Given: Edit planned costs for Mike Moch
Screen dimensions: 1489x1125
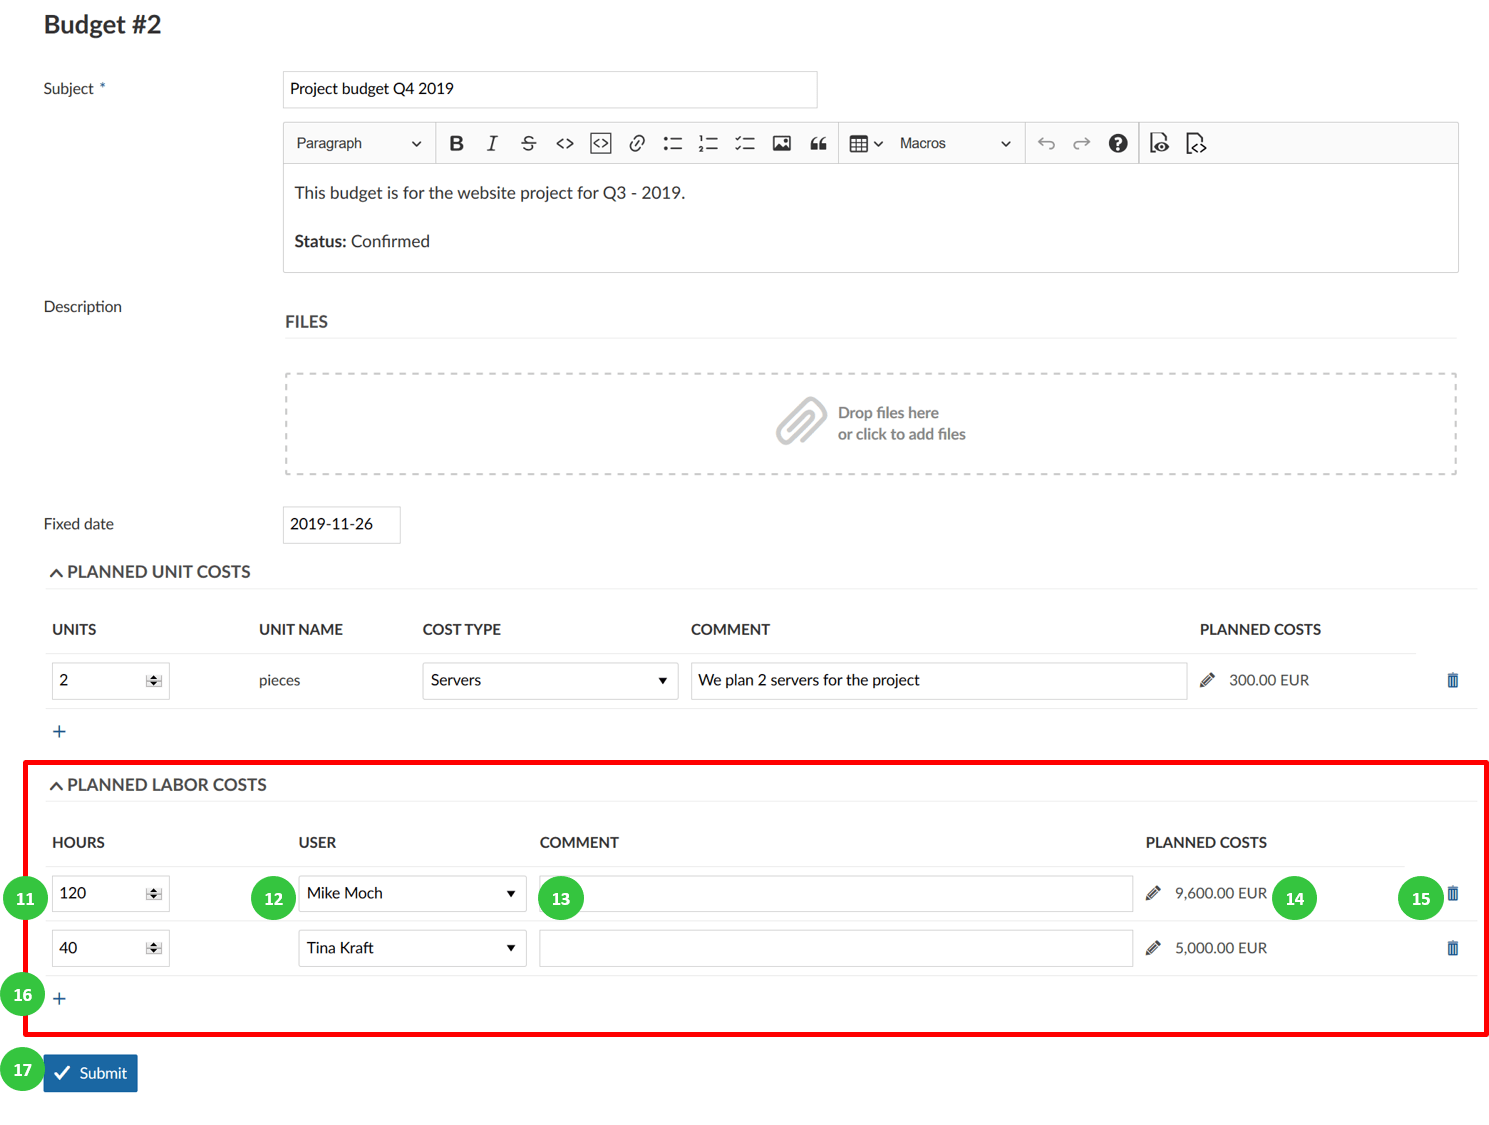Looking at the screenshot, I should pos(1153,893).
